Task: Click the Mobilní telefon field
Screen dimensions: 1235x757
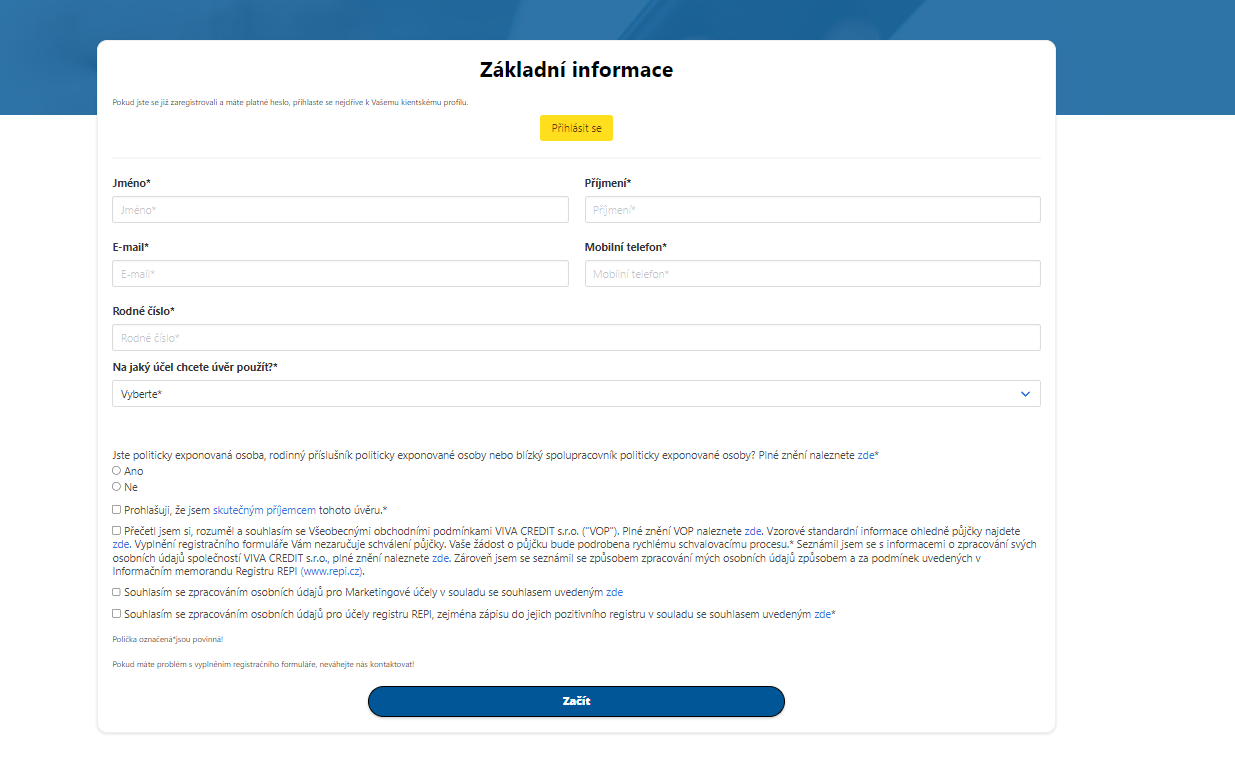Action: tap(812, 274)
